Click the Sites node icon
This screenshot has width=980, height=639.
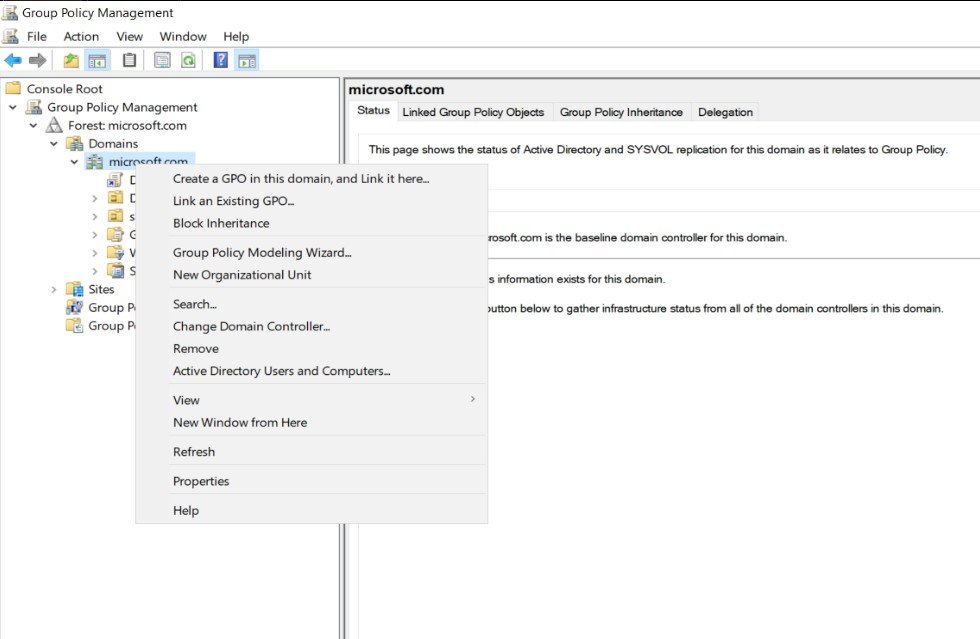[x=74, y=289]
